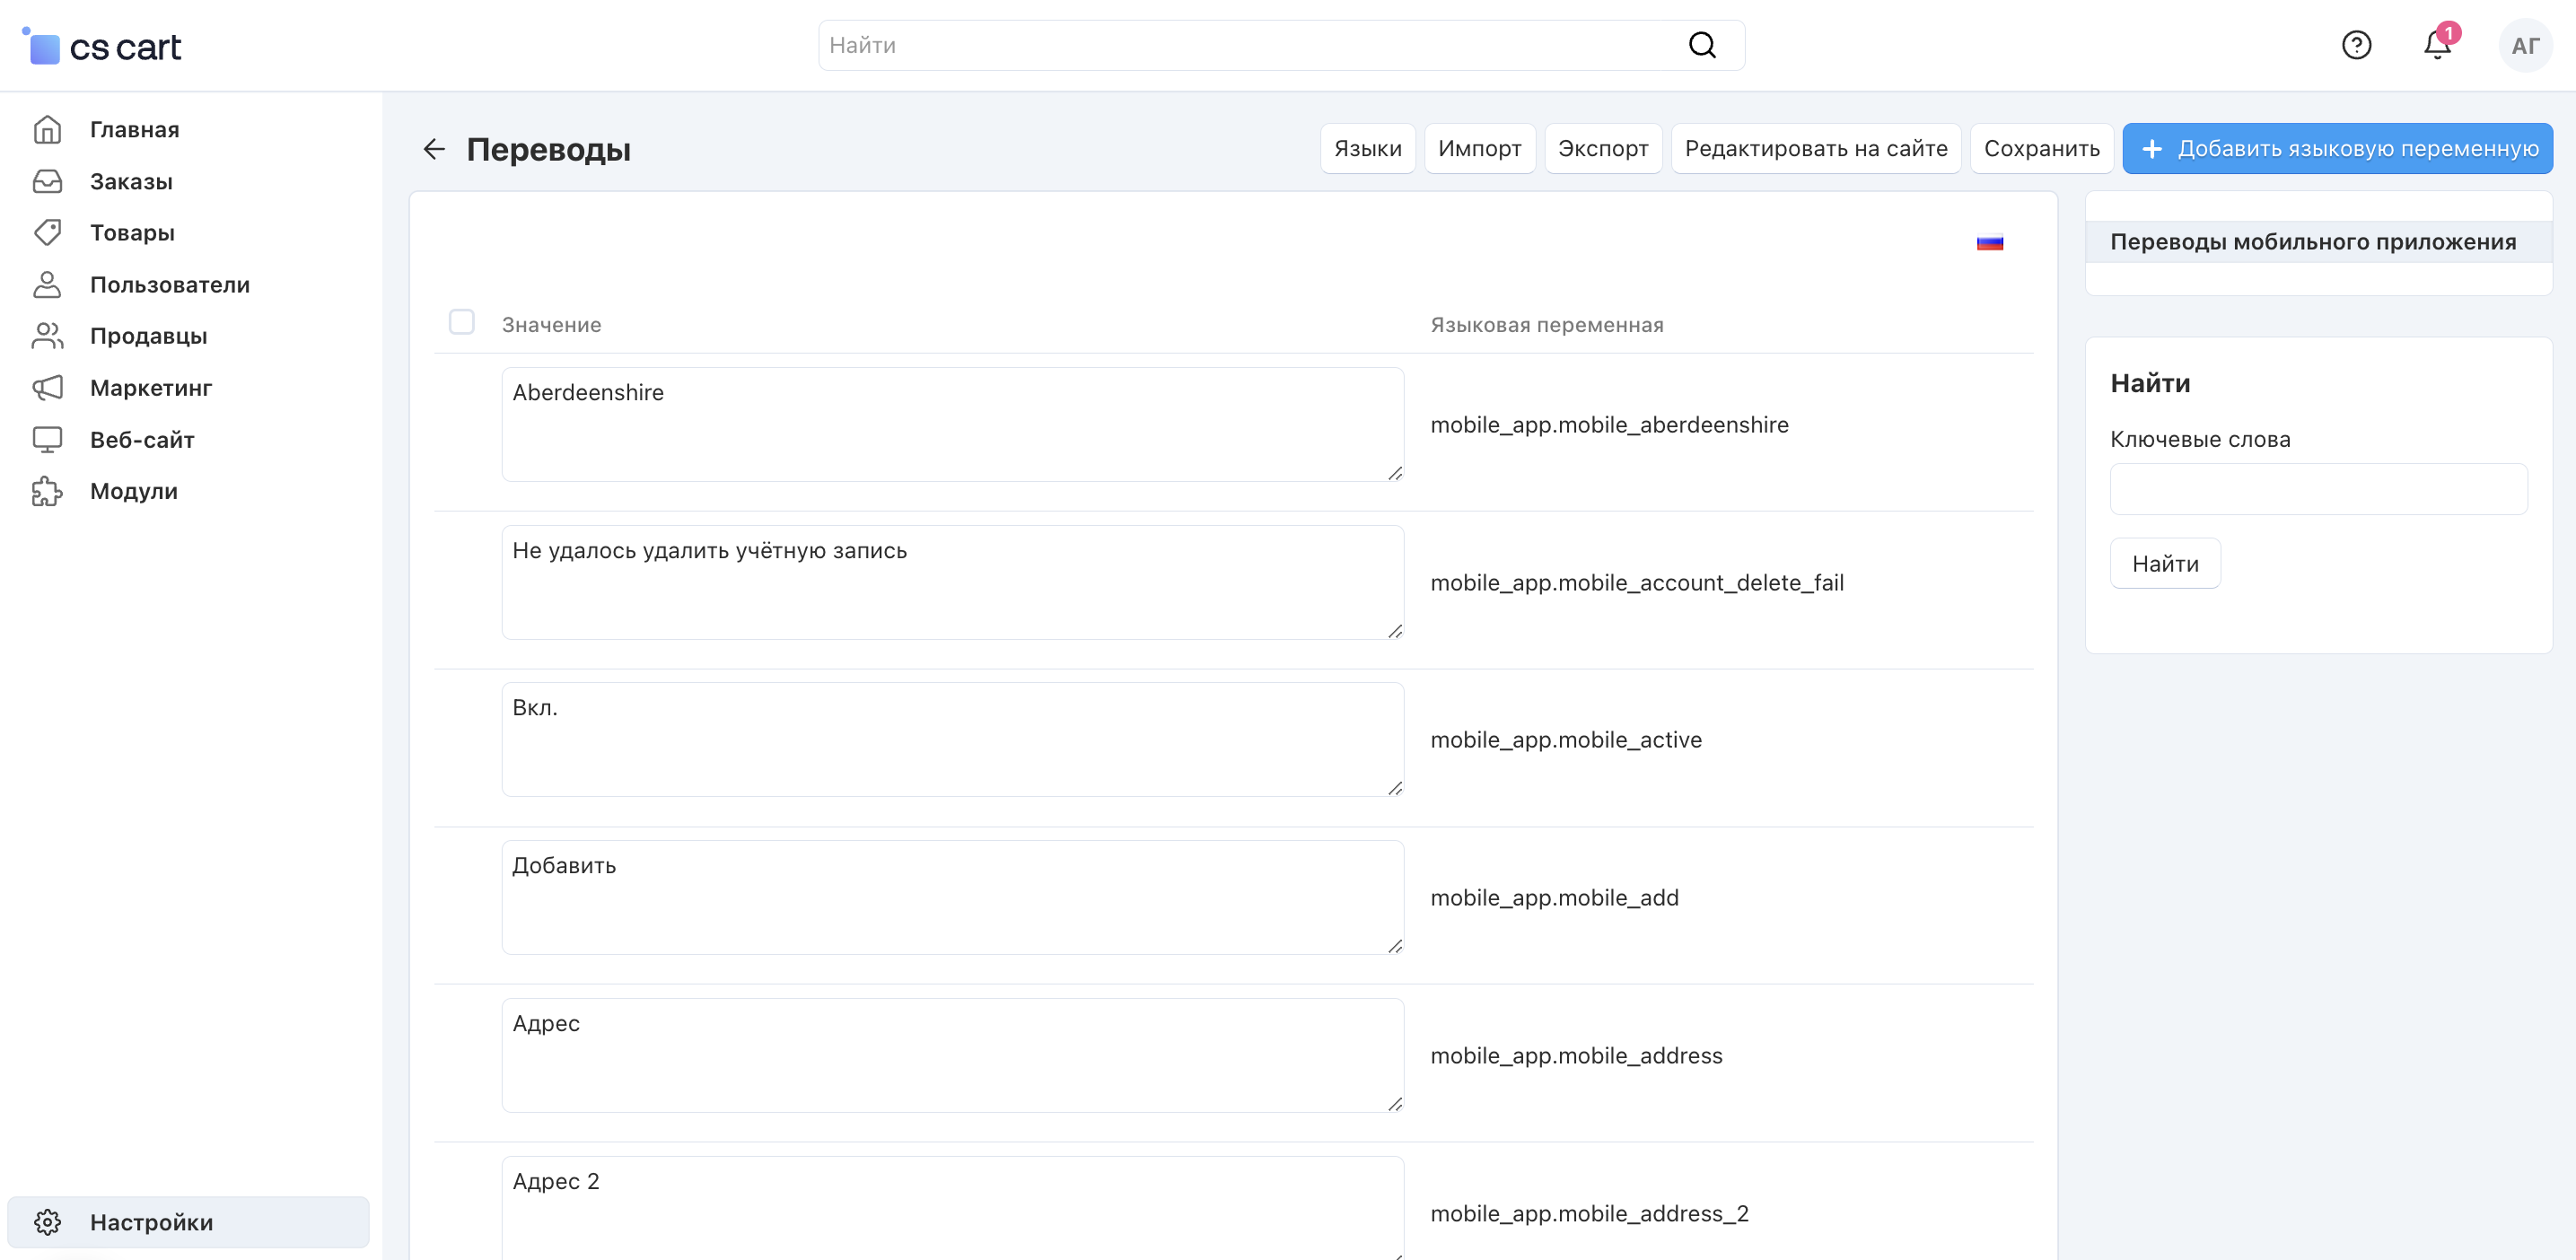Open Настройки gear menu
Viewport: 2576px width, 1260px height.
click(x=150, y=1222)
